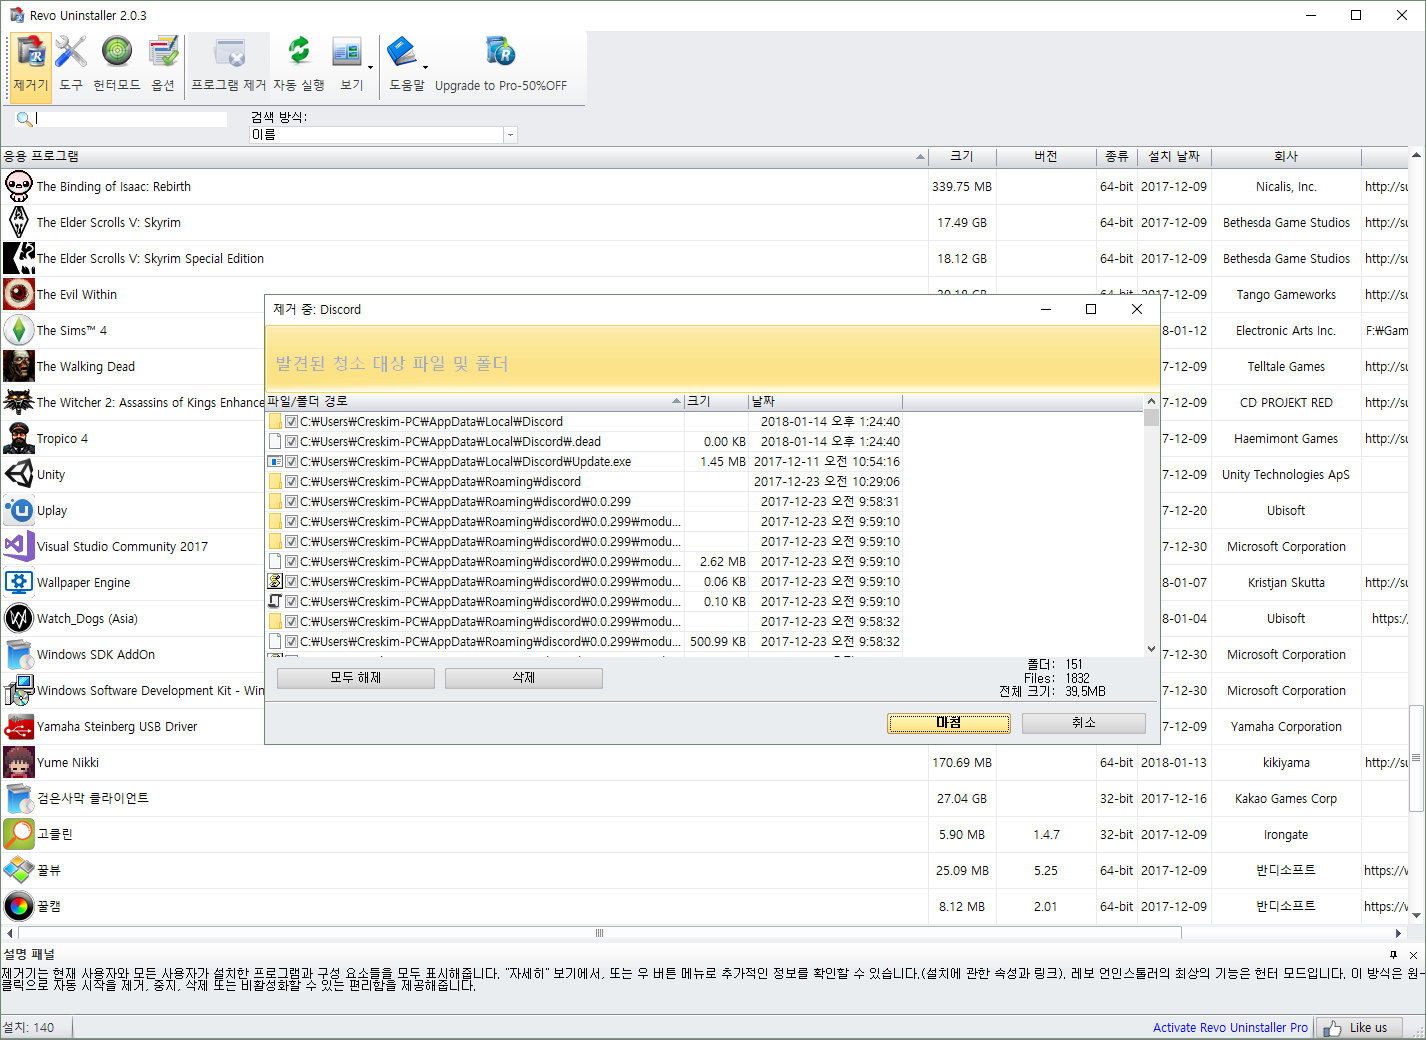Uncheck the checkbox for the 0.06 KB file

coord(292,582)
